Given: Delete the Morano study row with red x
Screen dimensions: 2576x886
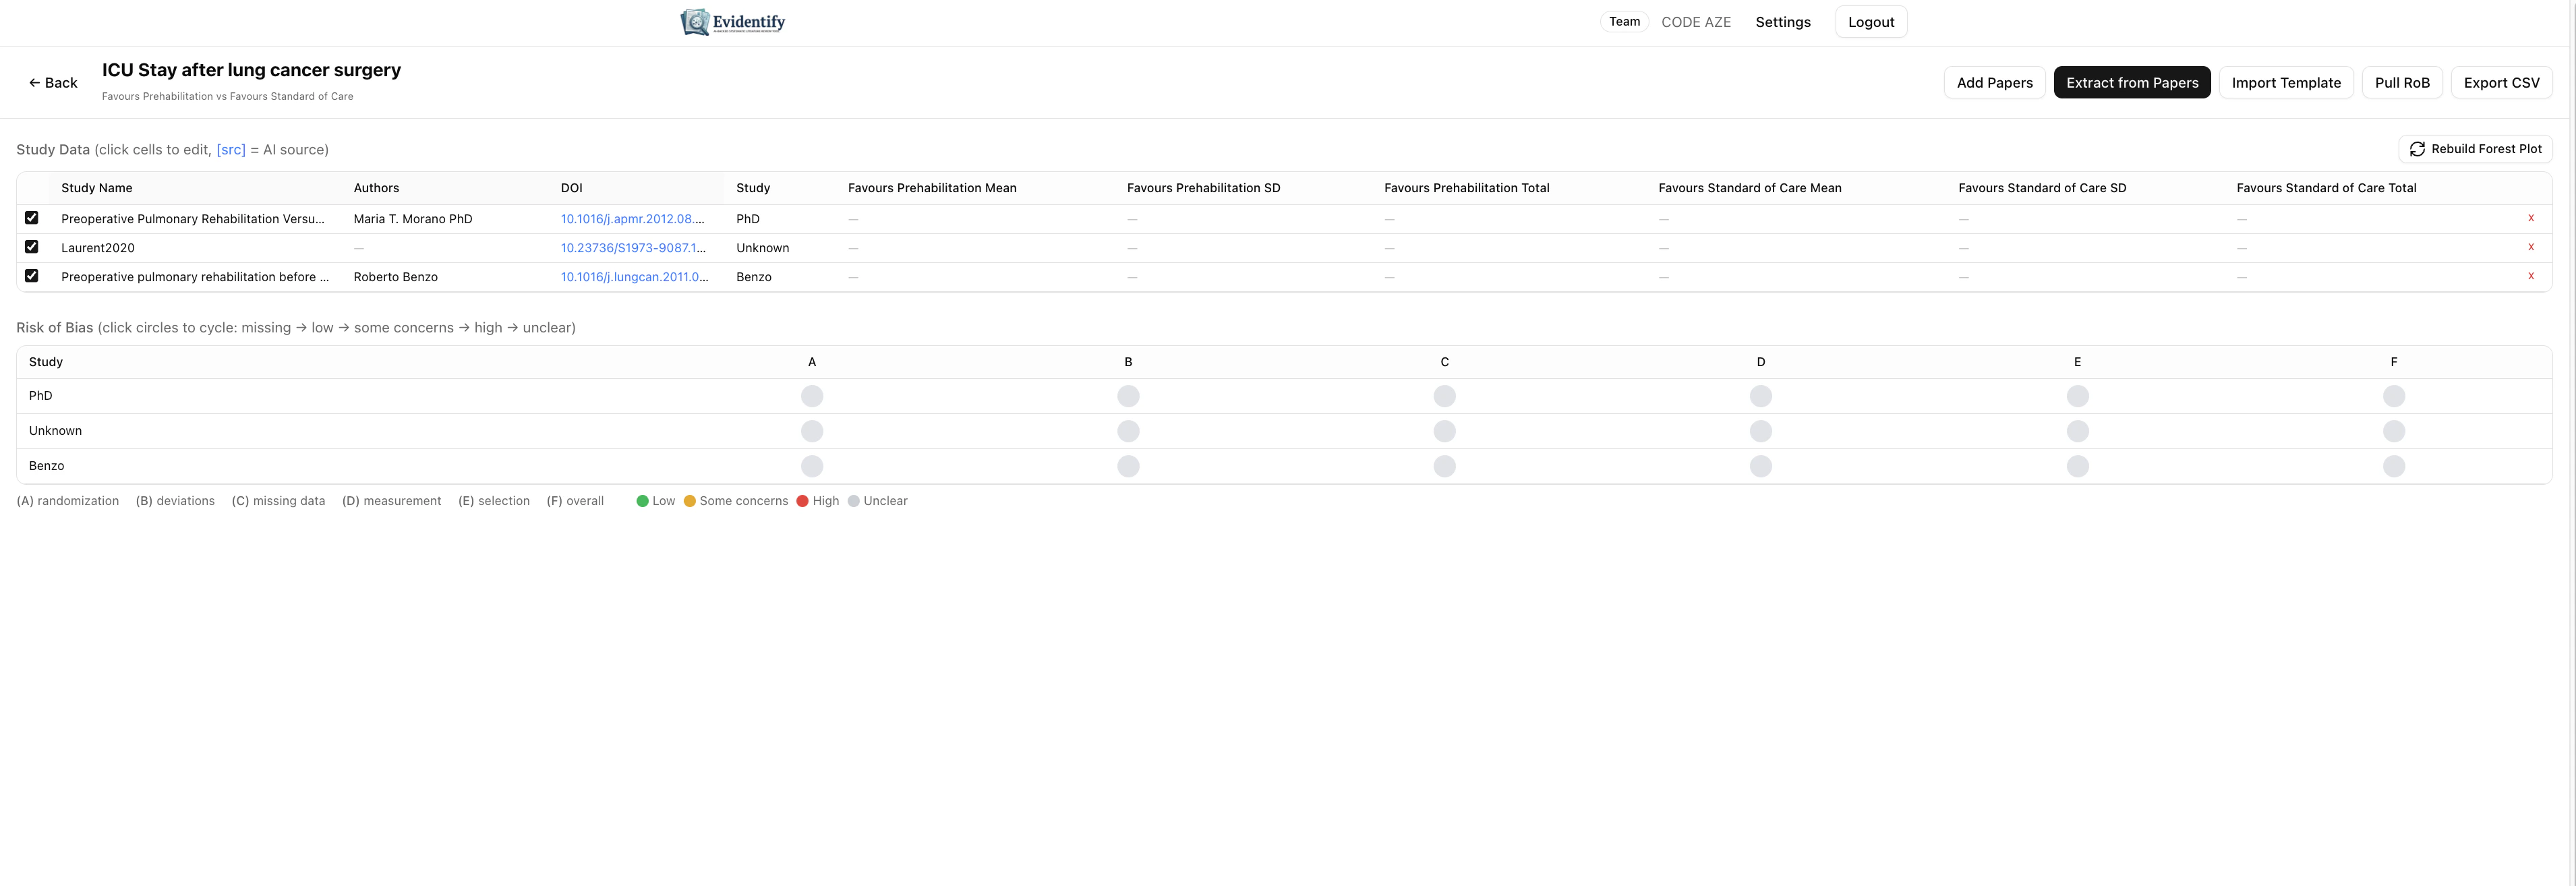Looking at the screenshot, I should (x=2530, y=218).
